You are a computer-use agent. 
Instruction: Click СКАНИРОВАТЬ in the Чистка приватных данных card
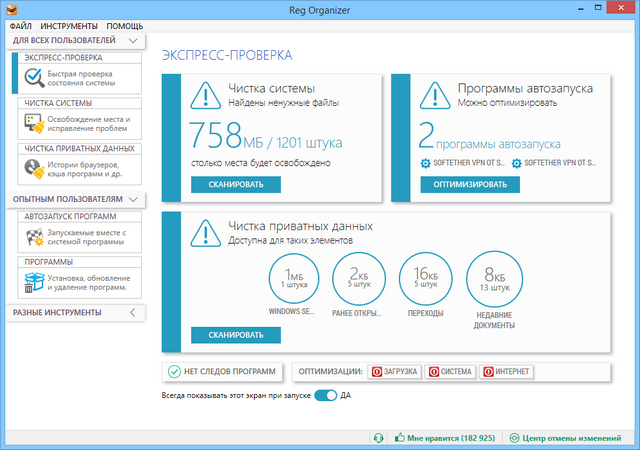(x=236, y=335)
